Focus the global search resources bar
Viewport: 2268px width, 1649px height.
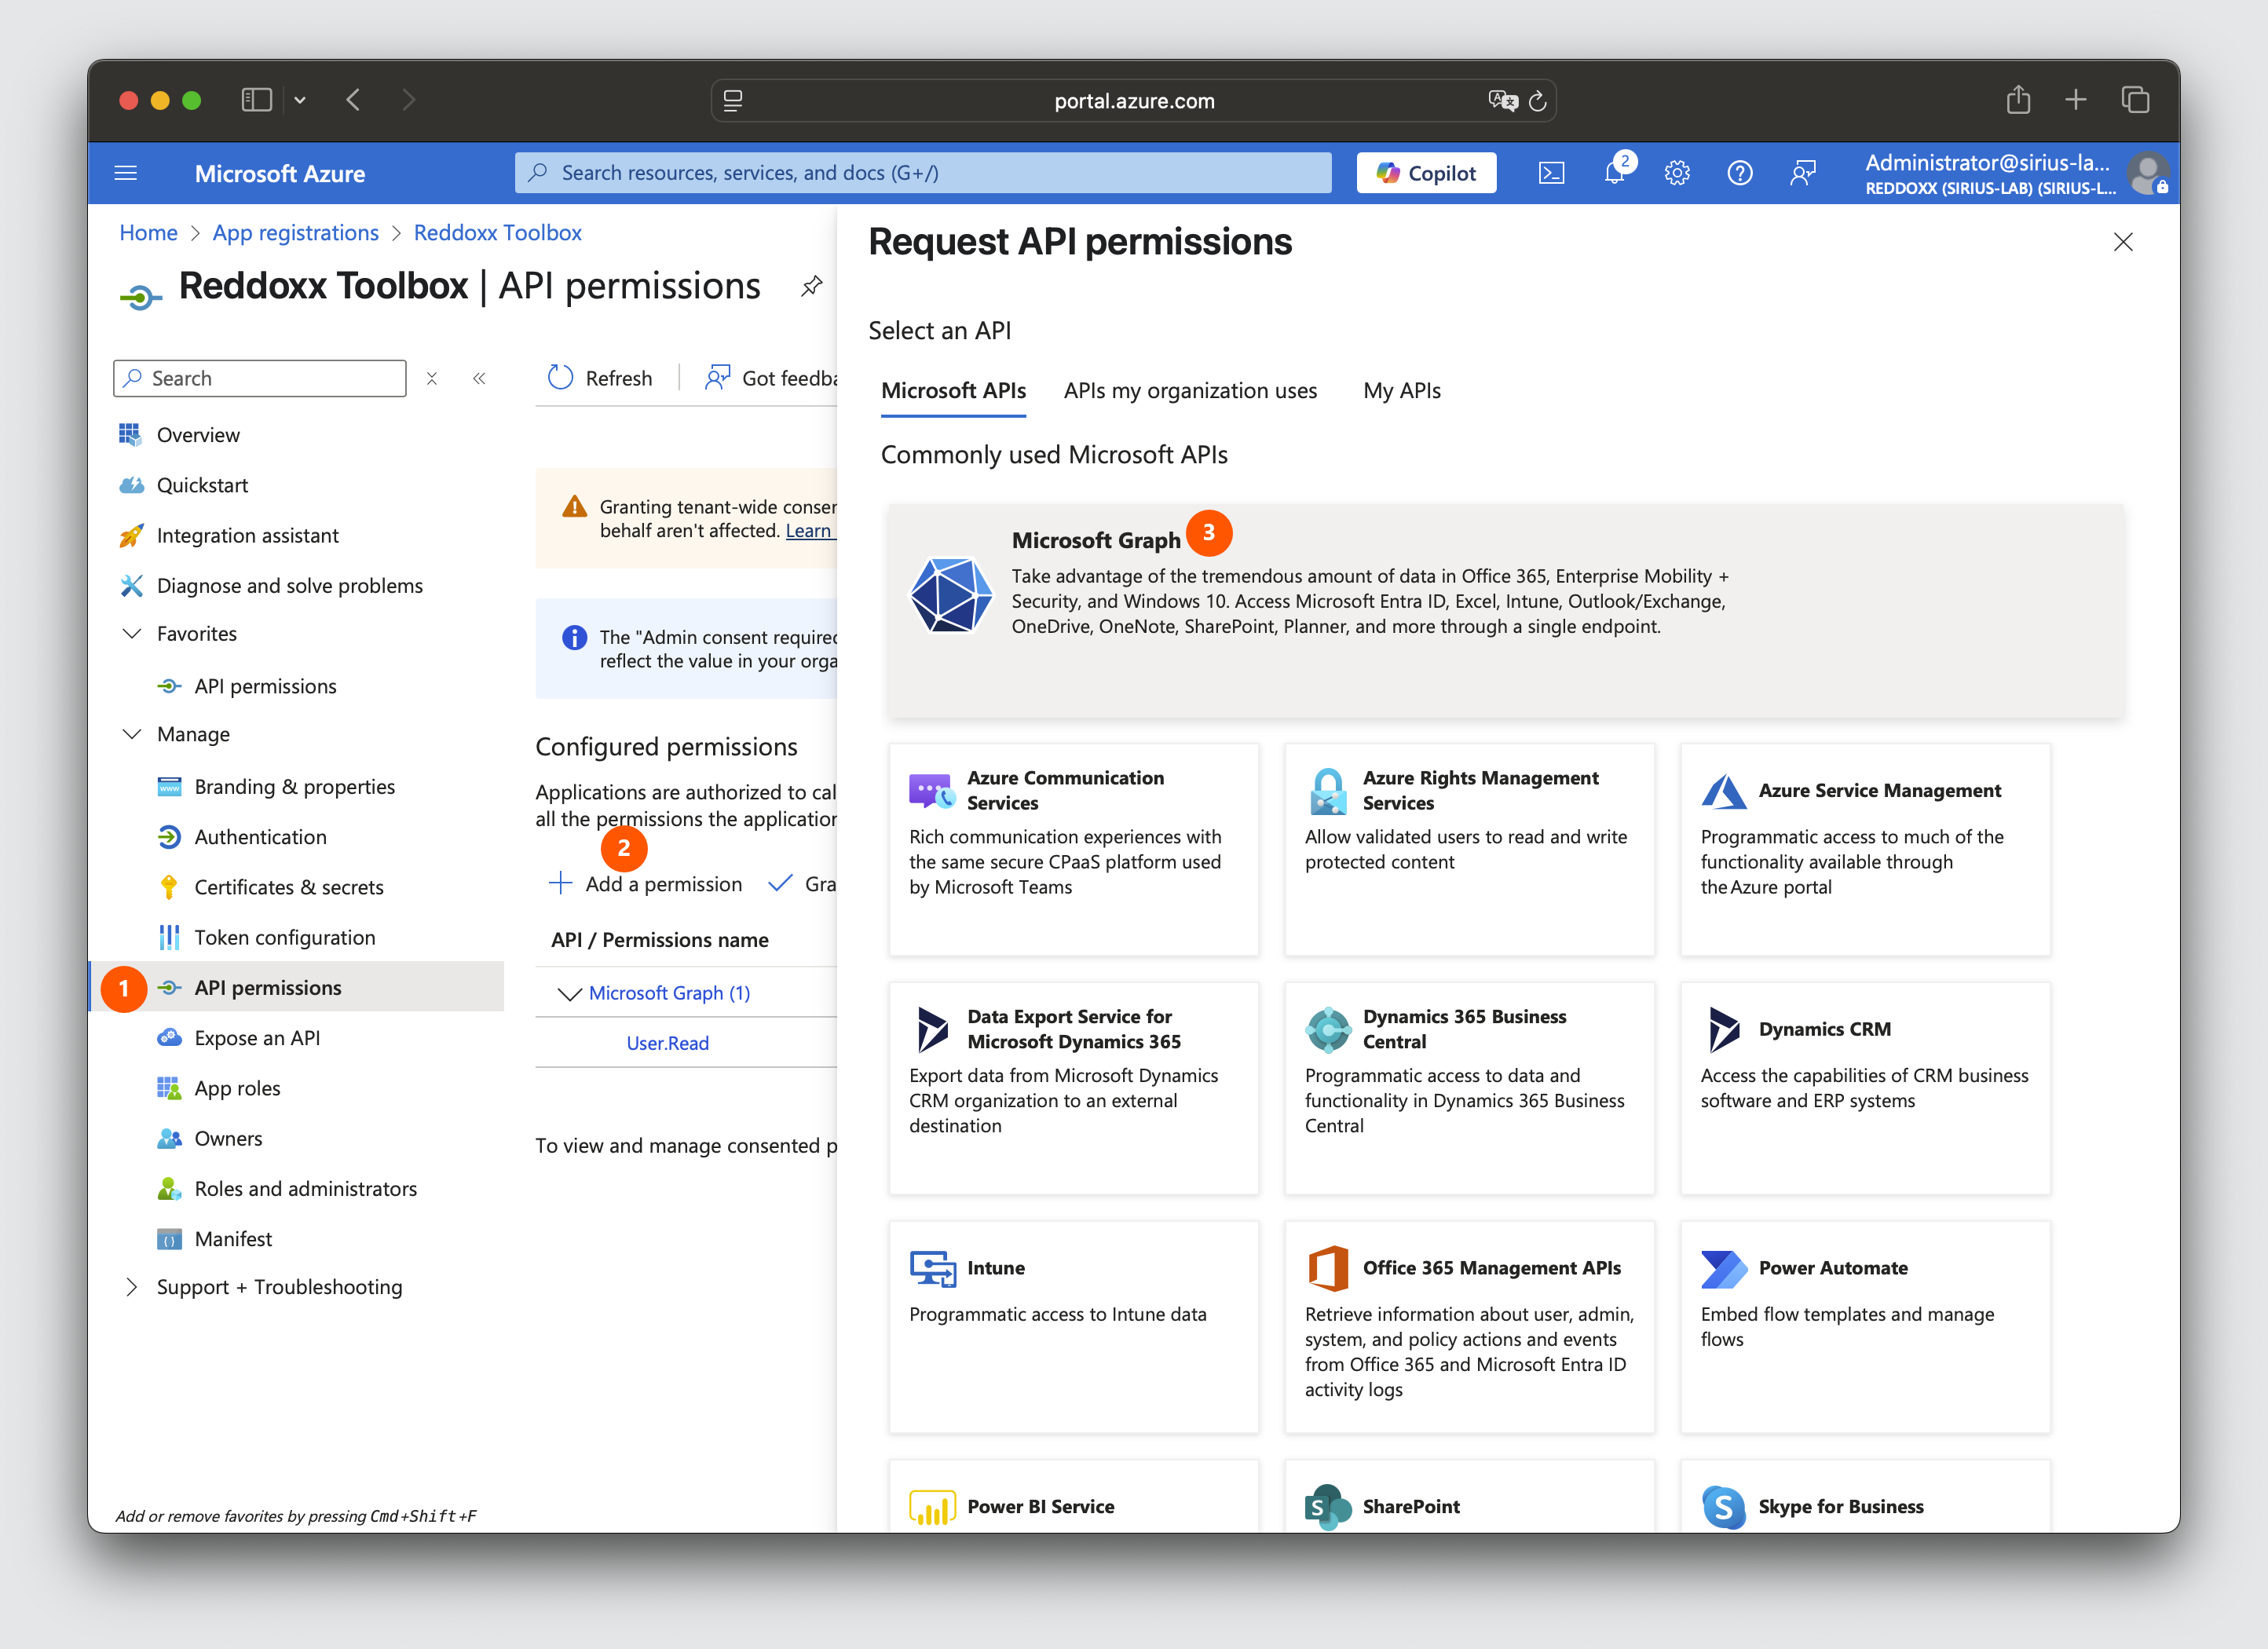click(923, 173)
